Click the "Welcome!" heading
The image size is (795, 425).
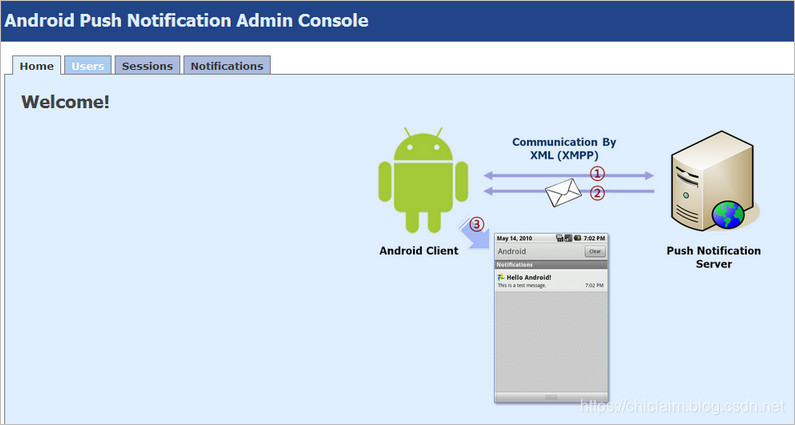(65, 102)
